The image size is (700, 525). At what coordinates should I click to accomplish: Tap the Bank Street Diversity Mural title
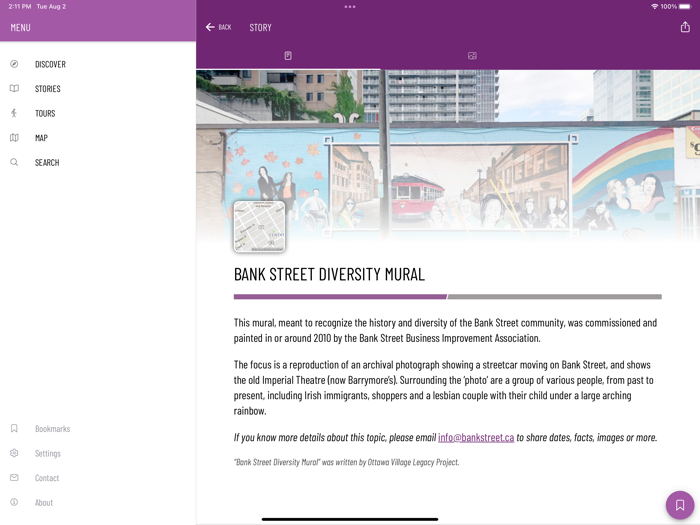pyautogui.click(x=329, y=274)
